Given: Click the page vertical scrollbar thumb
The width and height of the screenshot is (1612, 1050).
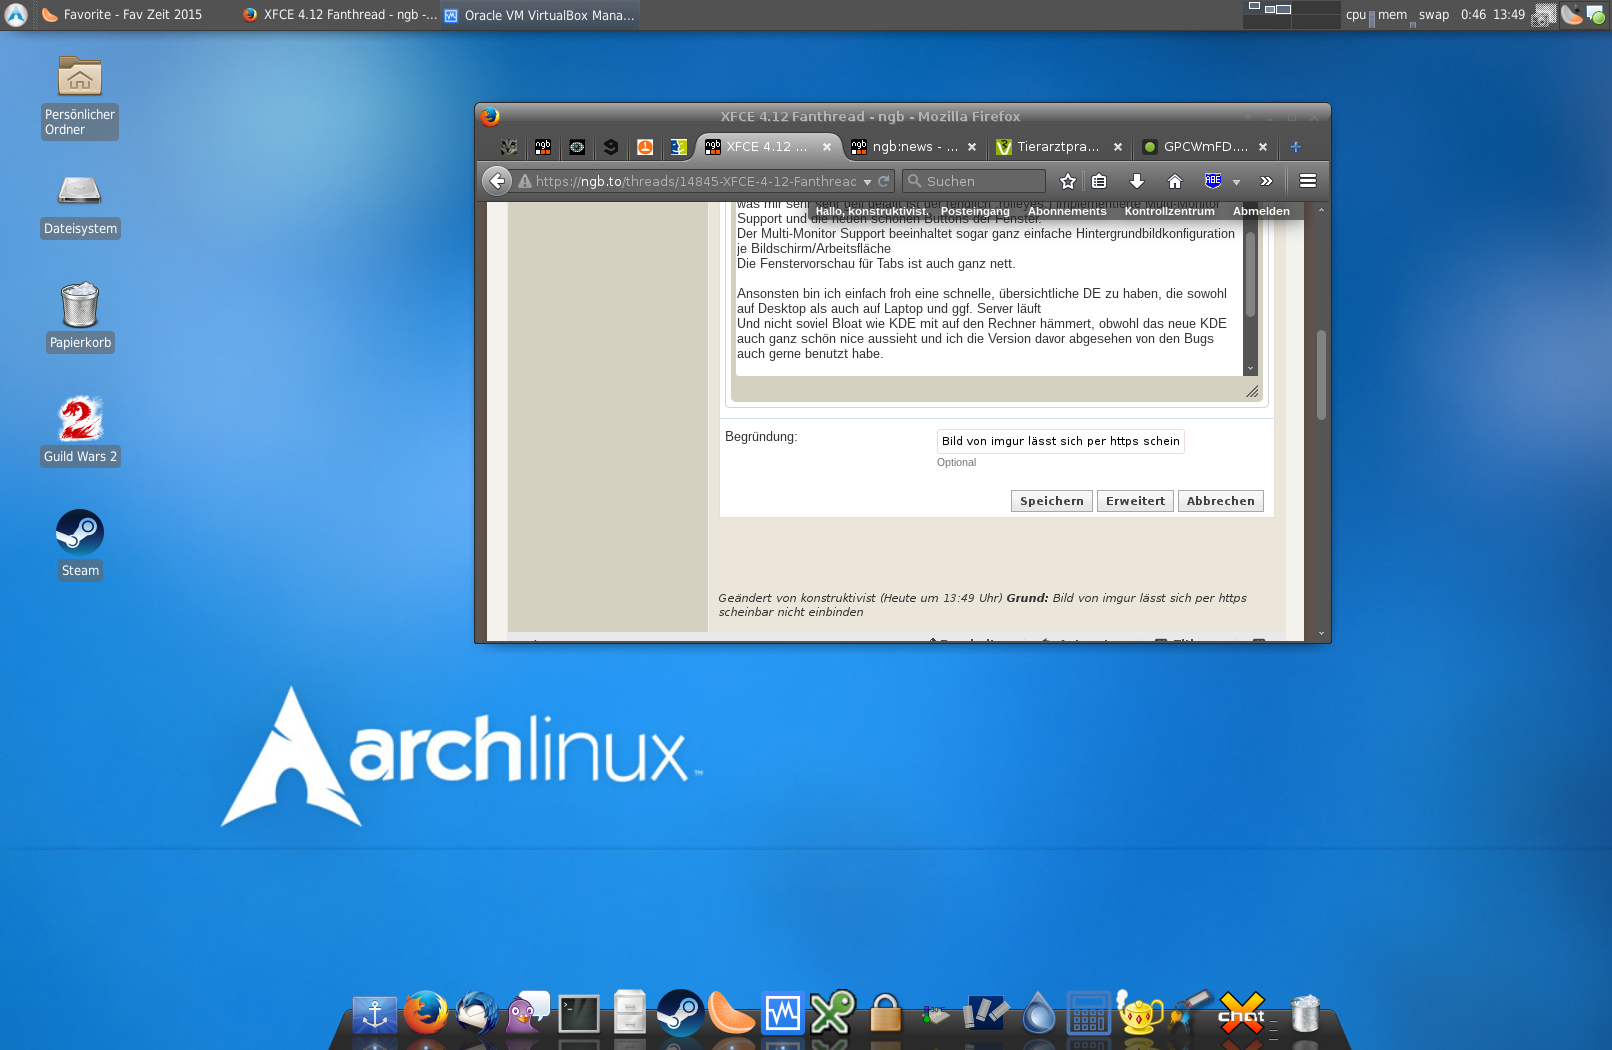Looking at the screenshot, I should [x=1321, y=375].
